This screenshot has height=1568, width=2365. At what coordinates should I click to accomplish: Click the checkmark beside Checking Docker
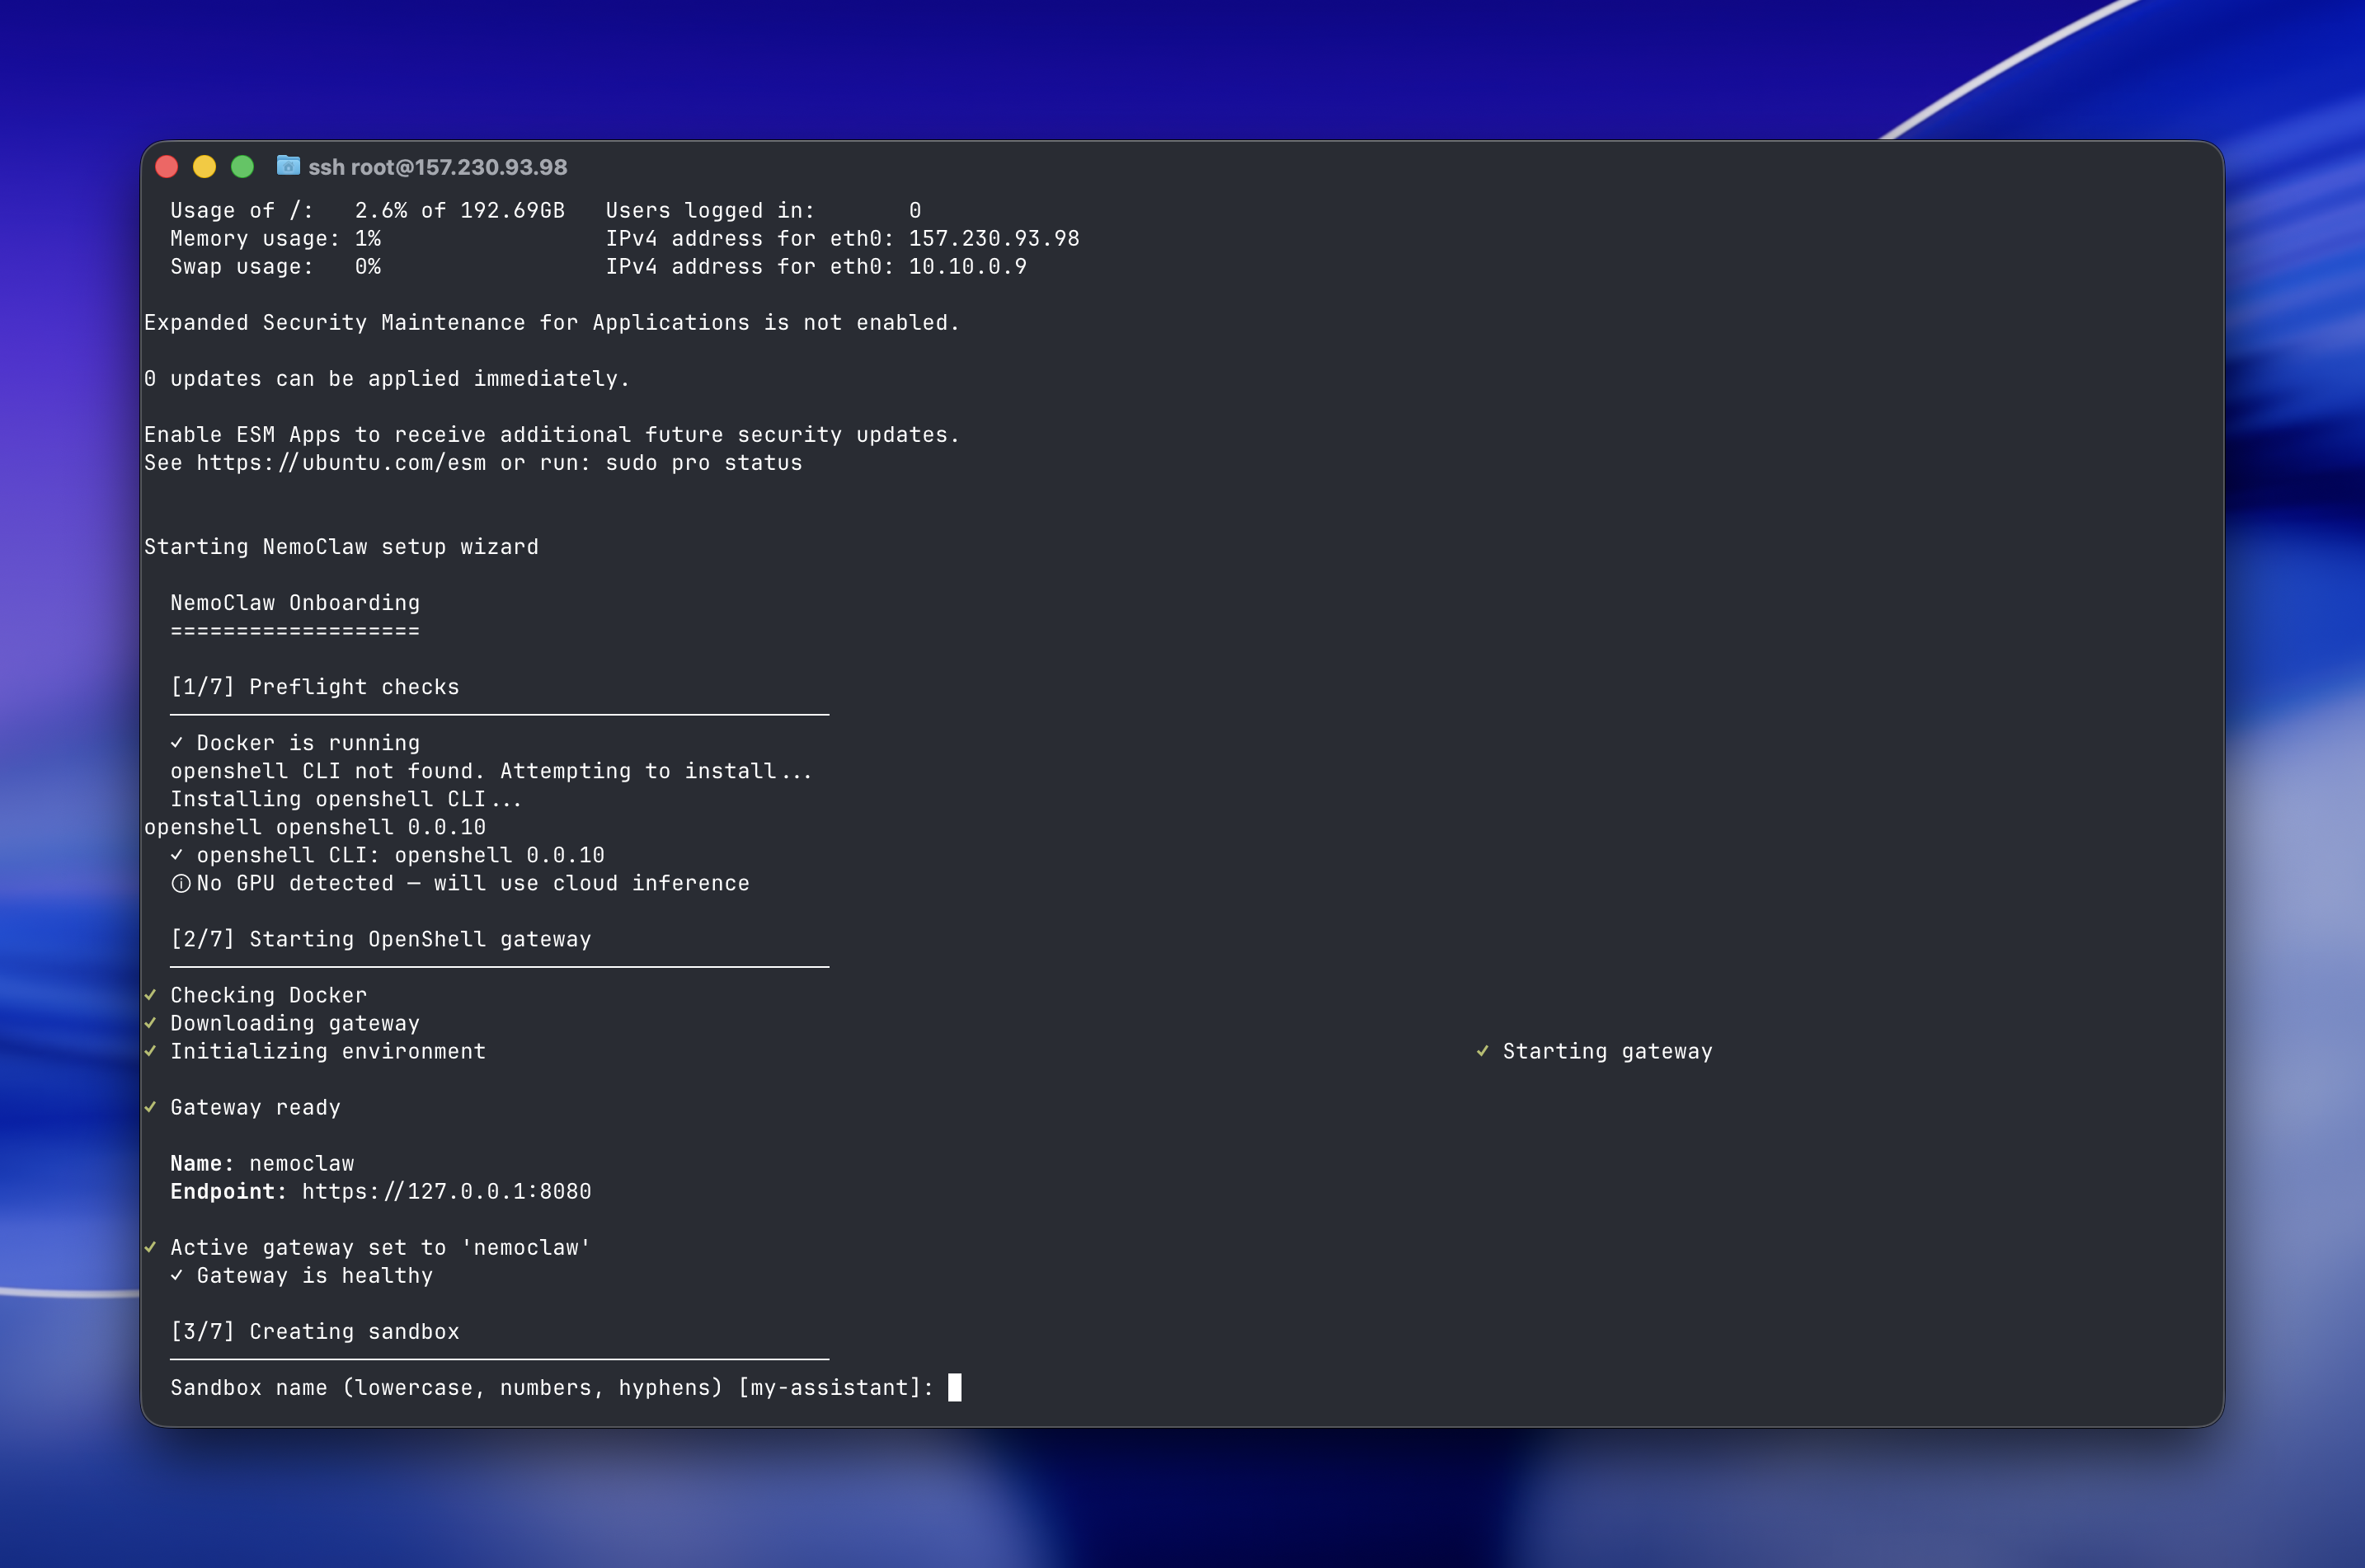(151, 995)
